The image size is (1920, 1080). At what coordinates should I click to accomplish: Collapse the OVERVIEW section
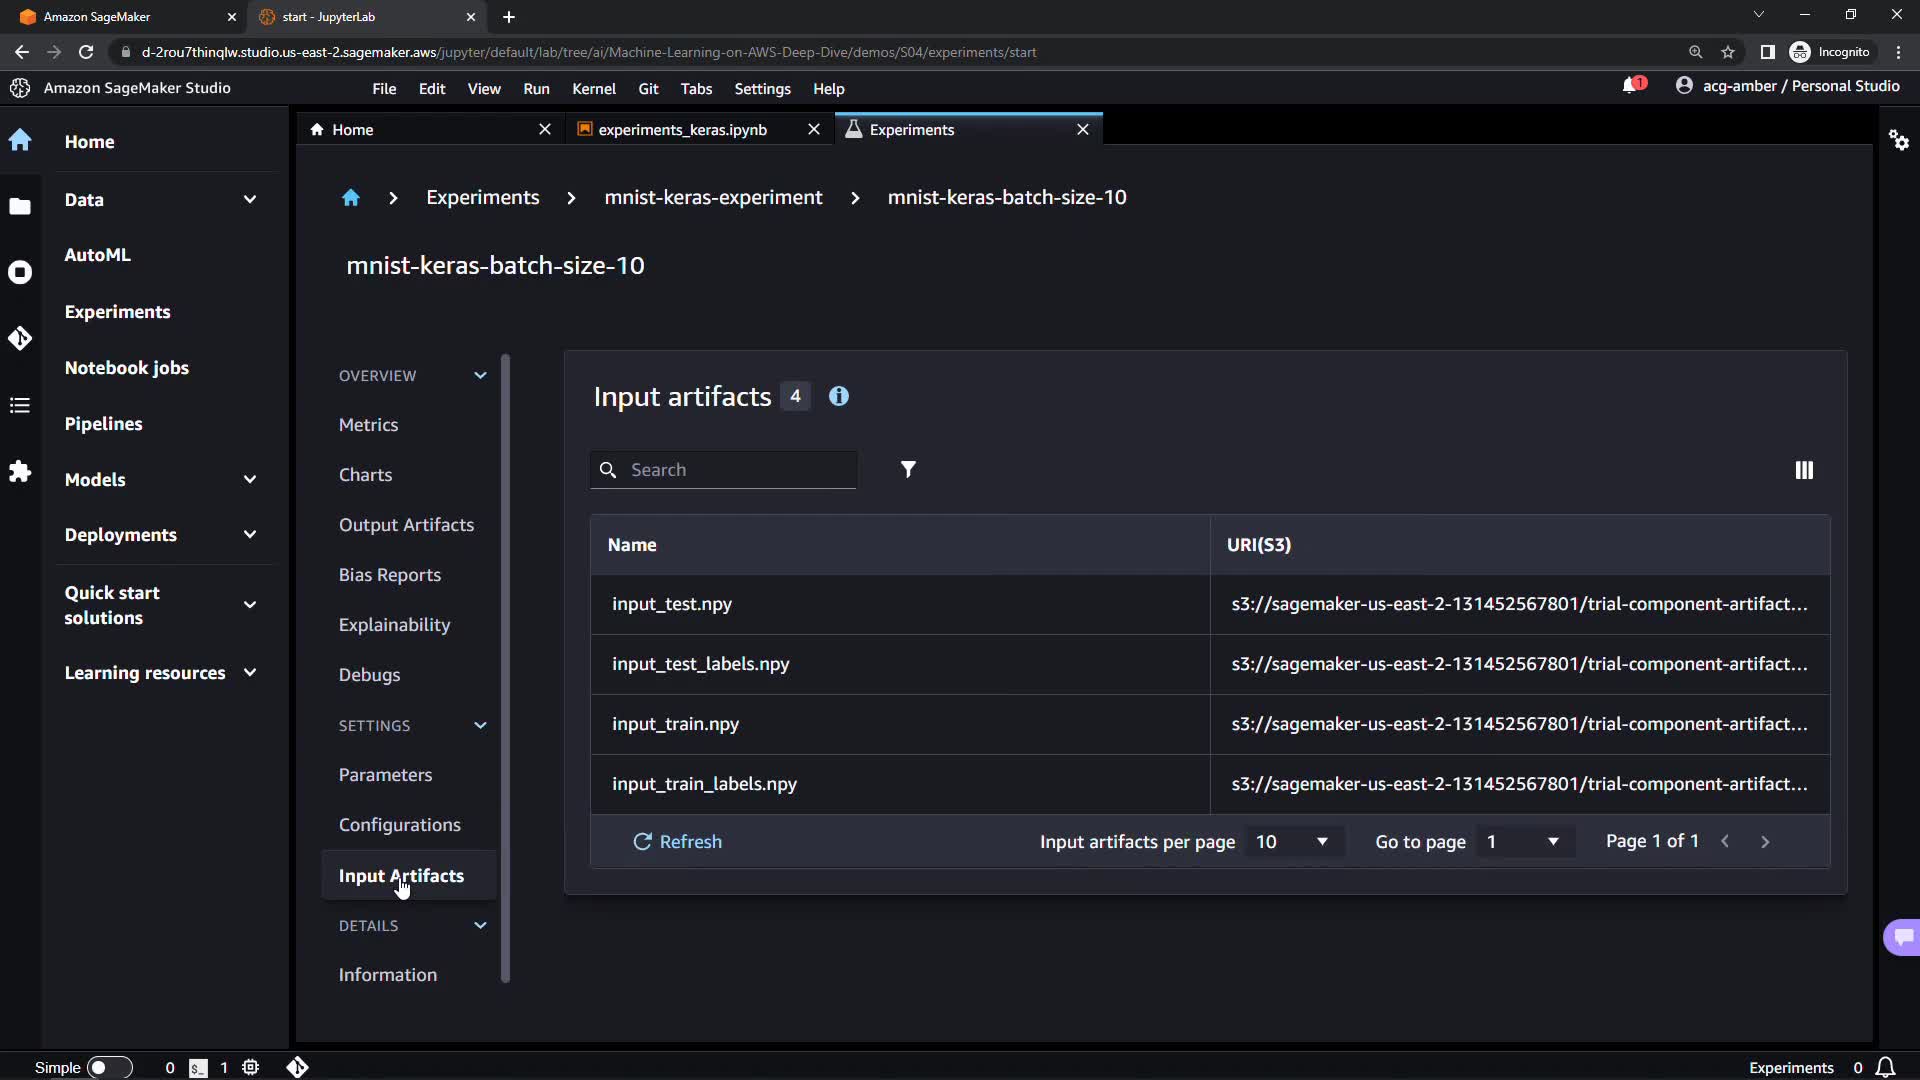pos(480,376)
